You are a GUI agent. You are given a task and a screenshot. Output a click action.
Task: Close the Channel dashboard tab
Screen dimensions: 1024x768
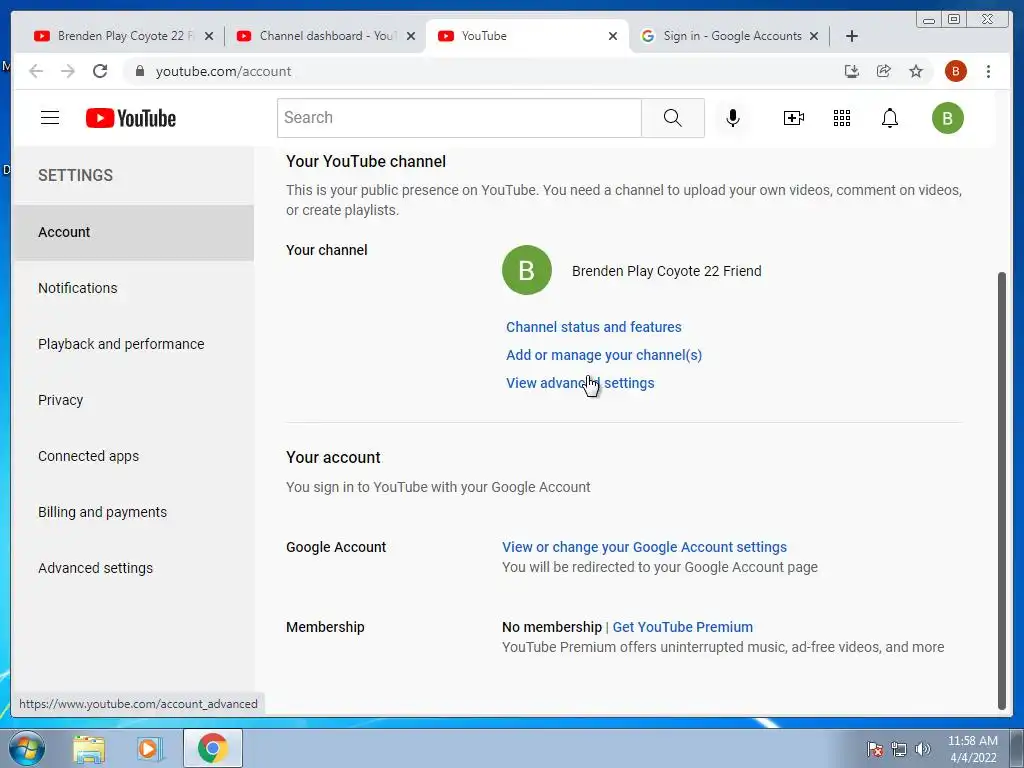[411, 36]
